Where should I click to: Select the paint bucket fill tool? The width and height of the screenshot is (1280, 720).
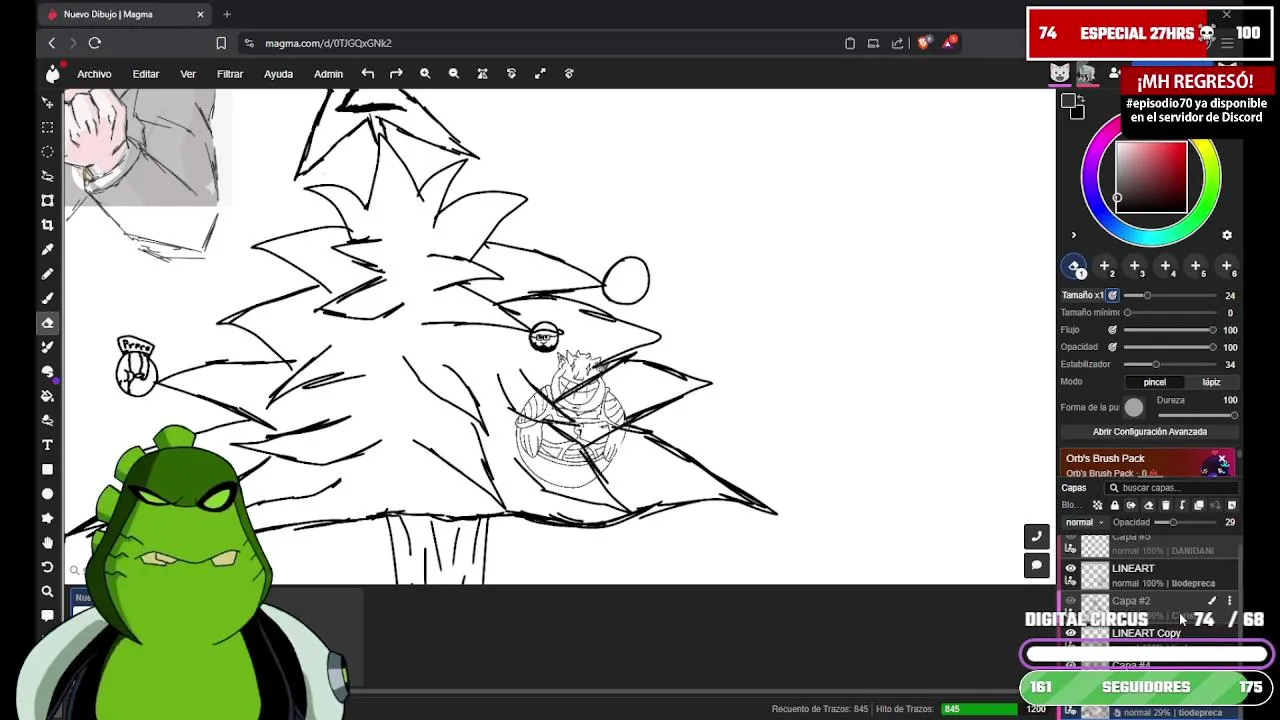[x=47, y=396]
